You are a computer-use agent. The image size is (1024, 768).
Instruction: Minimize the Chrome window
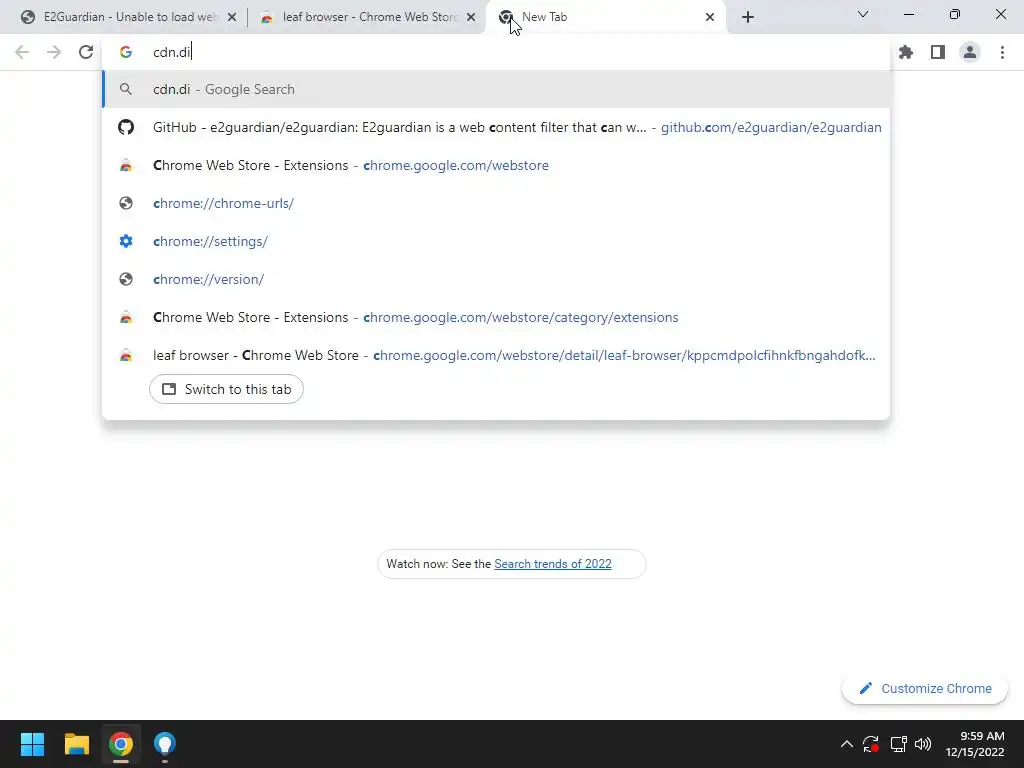[x=908, y=14]
